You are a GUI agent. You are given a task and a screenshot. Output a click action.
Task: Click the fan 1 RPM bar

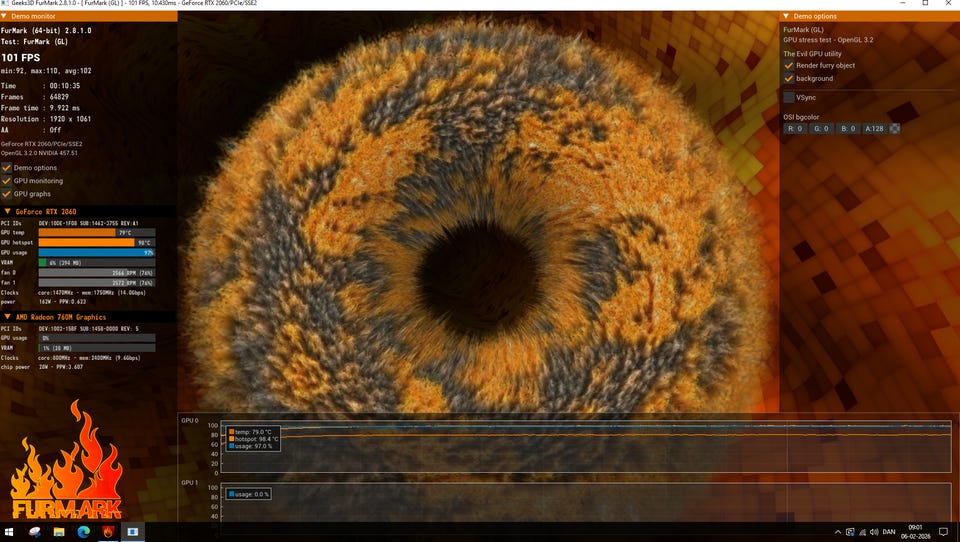click(x=97, y=282)
